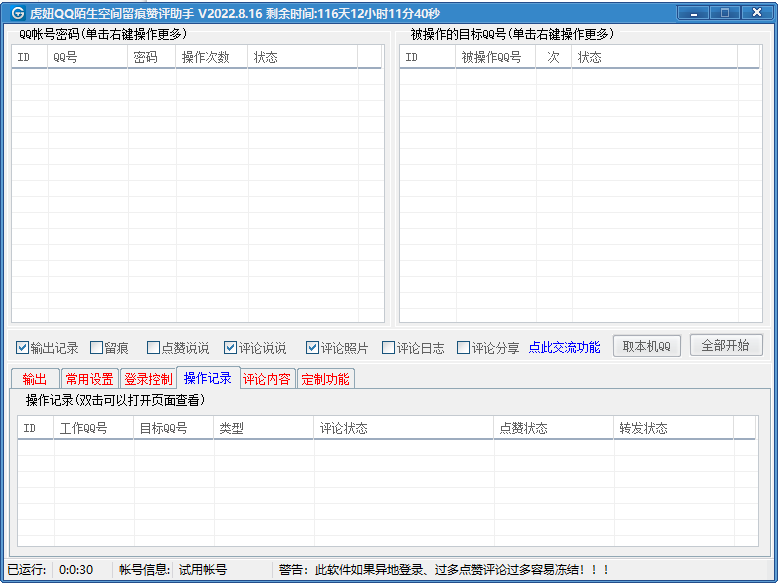
Task: Click ID header in QQ帐号密码 list
Action: pyautogui.click(x=29, y=57)
